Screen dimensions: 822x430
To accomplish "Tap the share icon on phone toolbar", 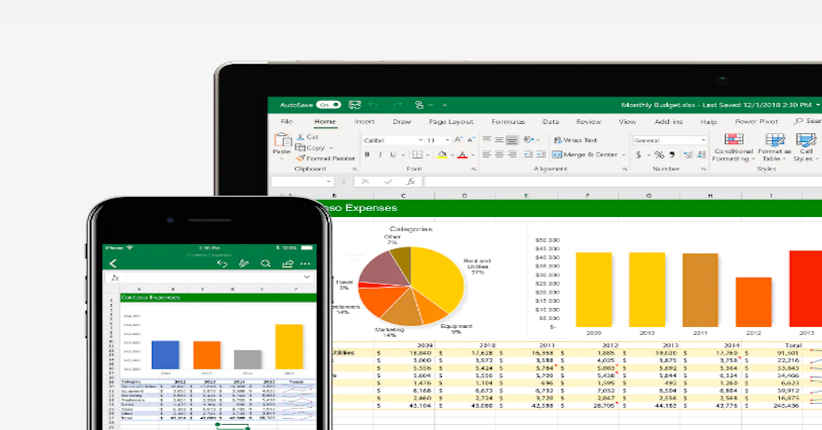I will pos(287,263).
